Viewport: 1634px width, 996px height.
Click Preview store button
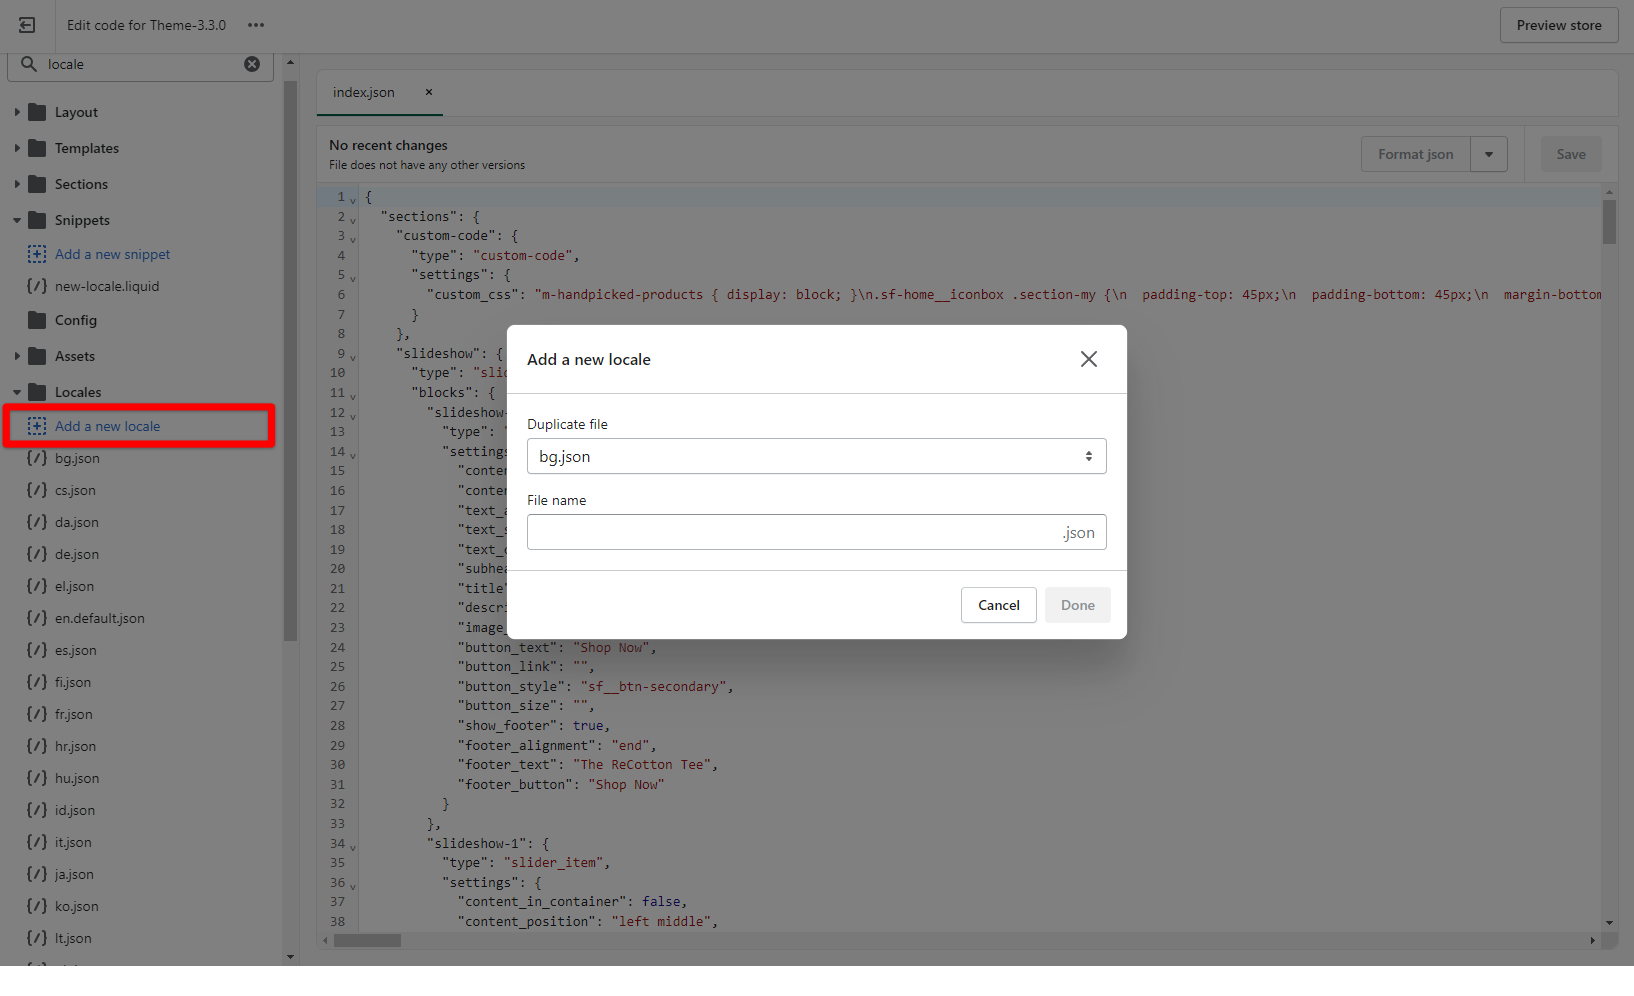tap(1559, 25)
